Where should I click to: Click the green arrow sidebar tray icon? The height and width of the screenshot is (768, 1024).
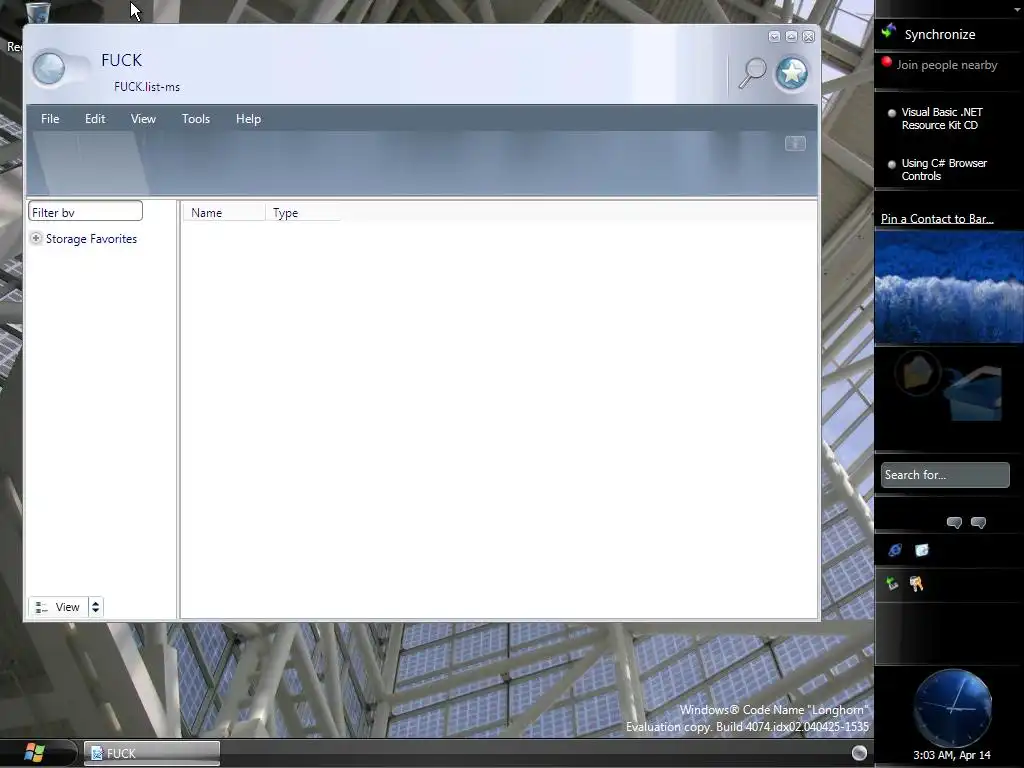892,583
